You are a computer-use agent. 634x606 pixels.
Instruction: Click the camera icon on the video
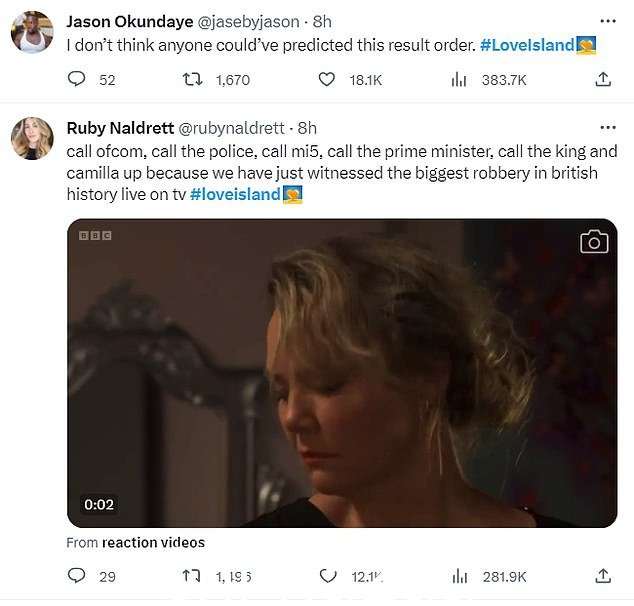(594, 242)
